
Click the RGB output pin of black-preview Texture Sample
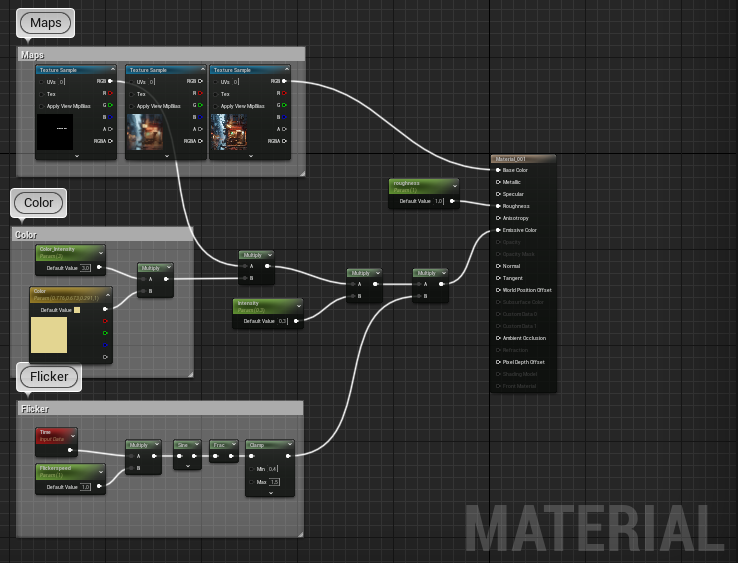tap(110, 81)
